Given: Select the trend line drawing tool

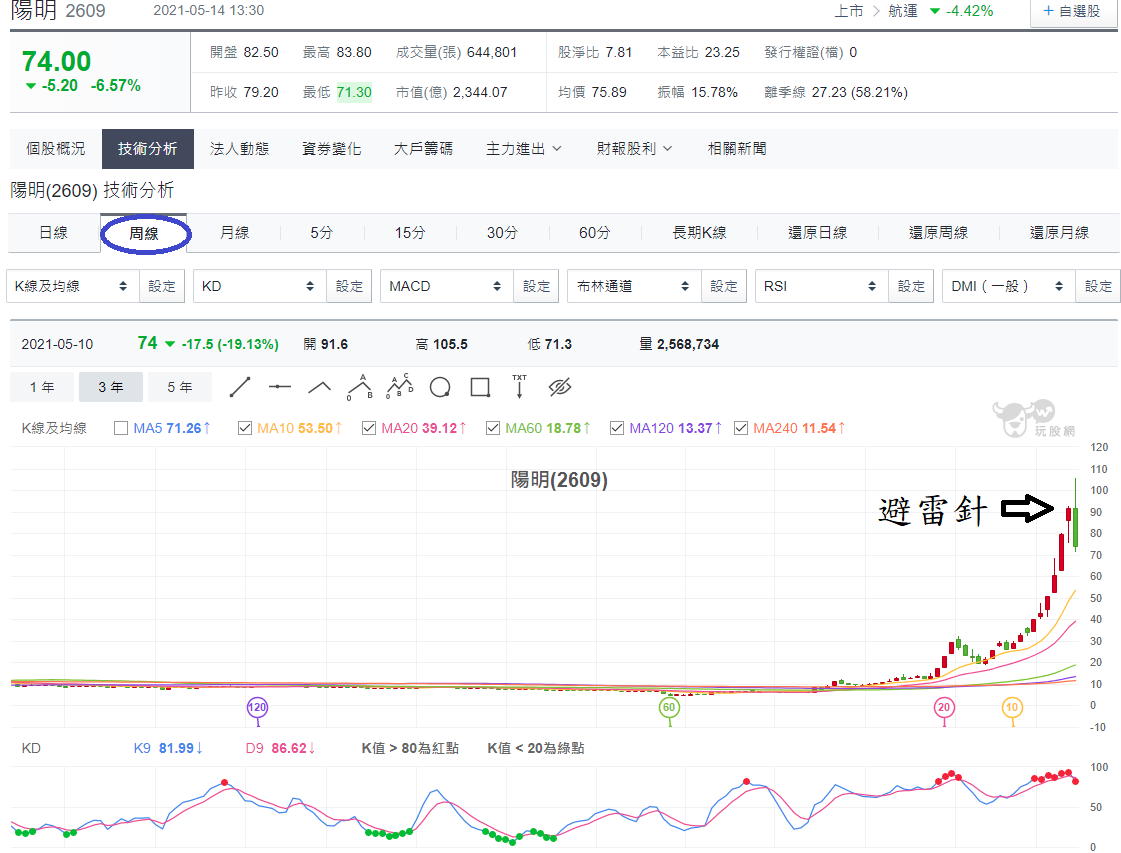Looking at the screenshot, I should click(x=239, y=388).
